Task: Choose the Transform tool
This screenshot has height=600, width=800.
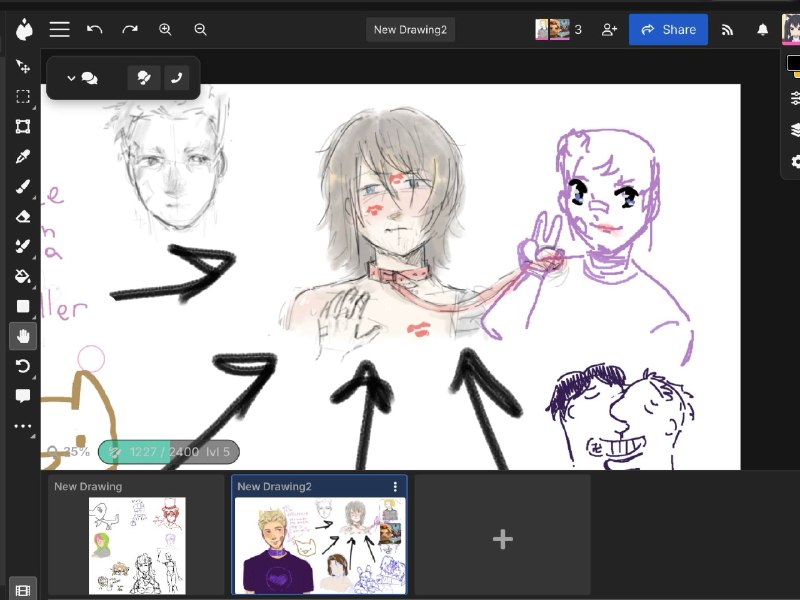Action: point(23,127)
